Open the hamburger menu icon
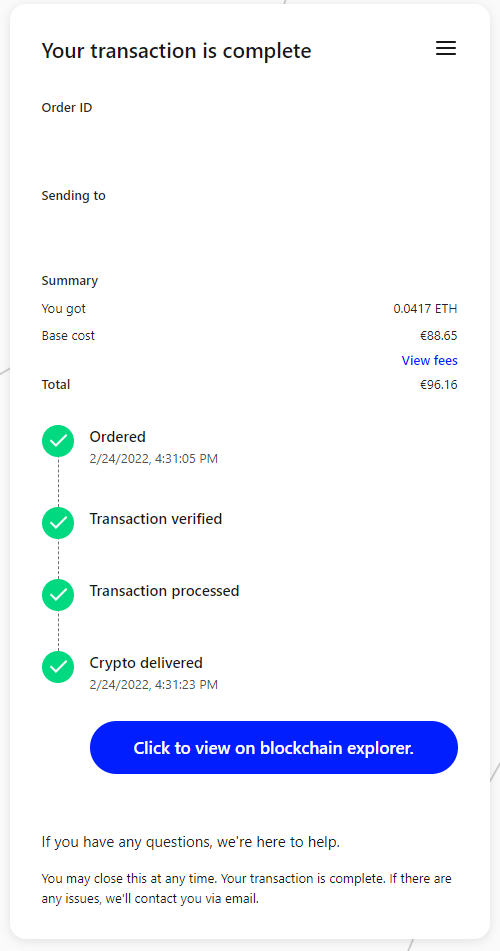The image size is (500, 951). tap(446, 49)
